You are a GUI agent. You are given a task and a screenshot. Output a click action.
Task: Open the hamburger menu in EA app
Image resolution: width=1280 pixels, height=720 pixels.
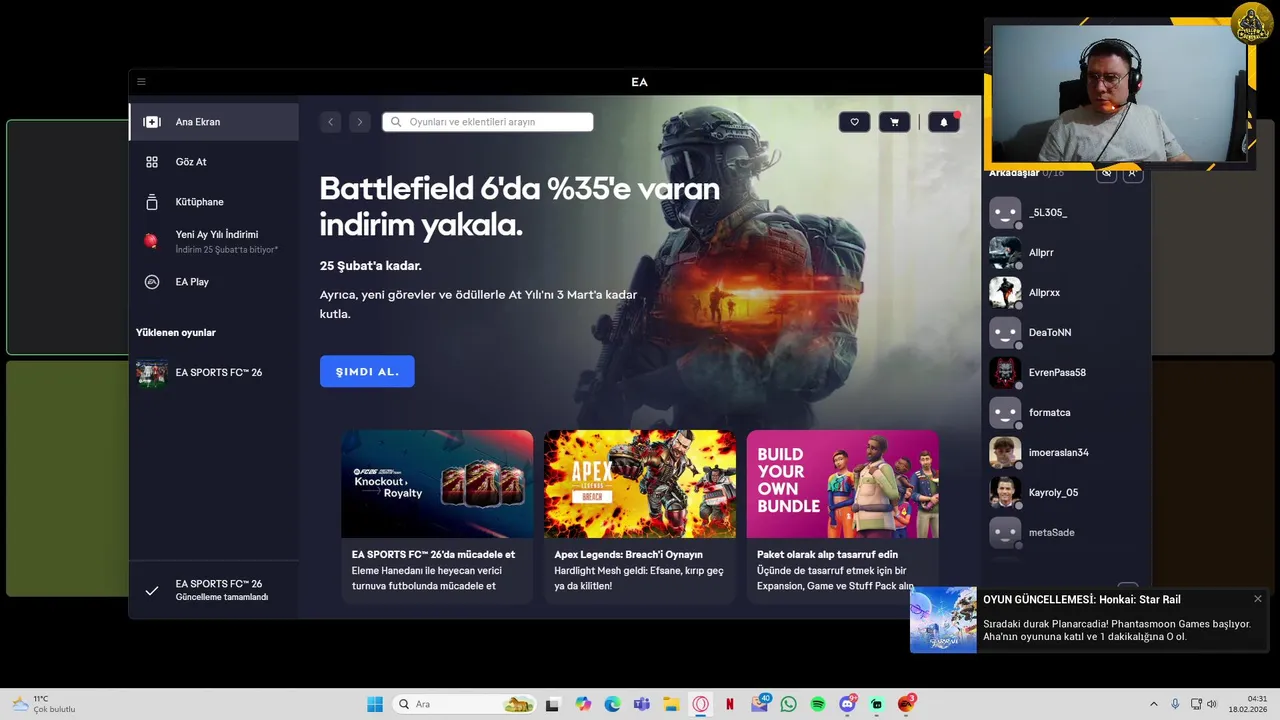click(x=141, y=82)
